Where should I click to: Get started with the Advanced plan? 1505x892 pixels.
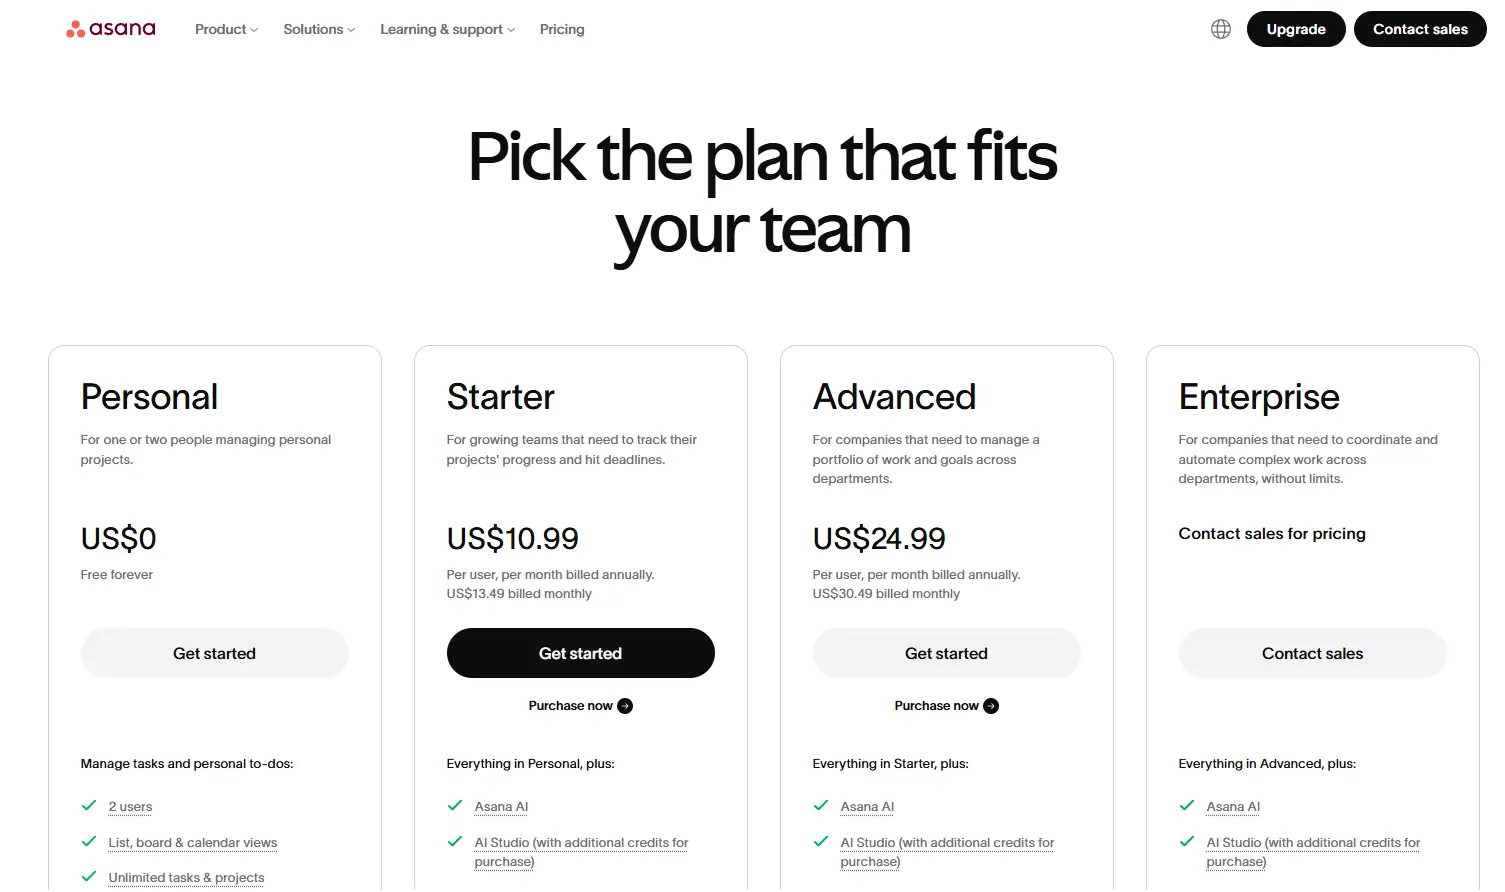point(946,652)
